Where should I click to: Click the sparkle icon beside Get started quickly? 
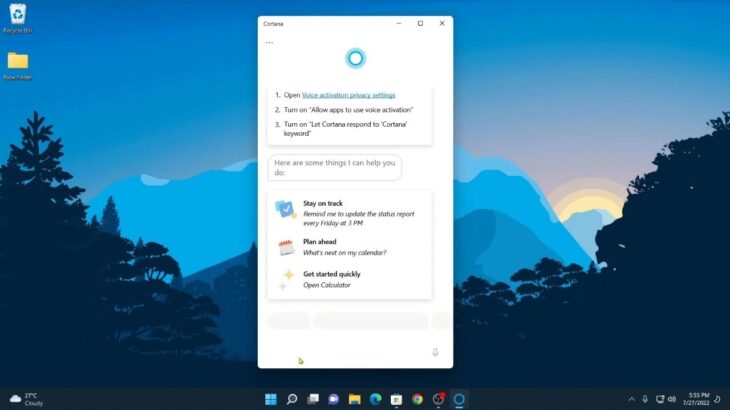coord(286,279)
